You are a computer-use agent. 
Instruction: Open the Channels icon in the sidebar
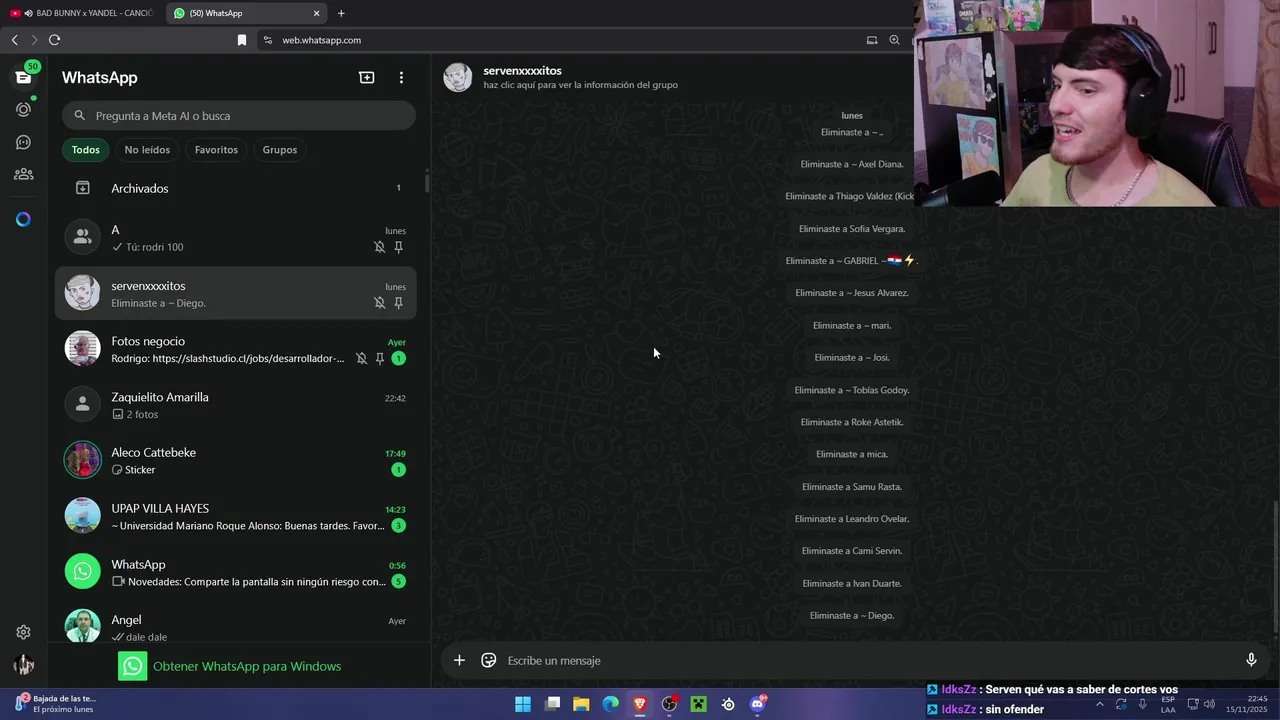[23, 142]
